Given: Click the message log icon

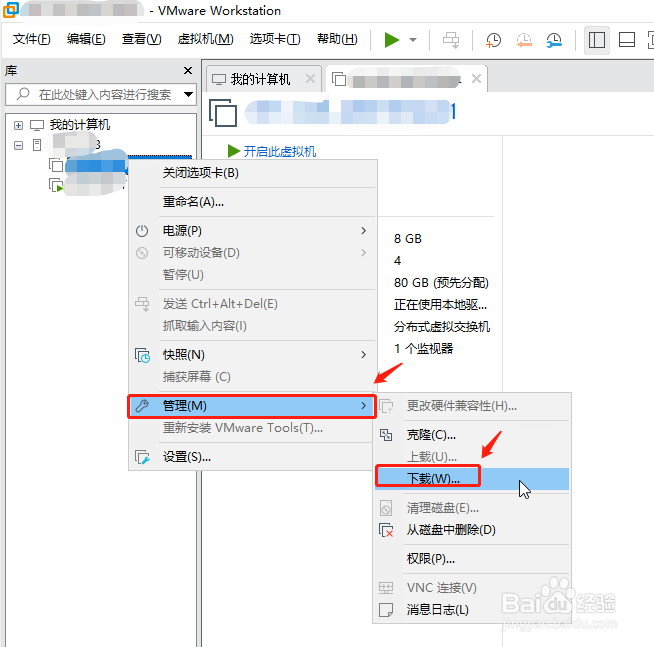Looking at the screenshot, I should 386,610.
